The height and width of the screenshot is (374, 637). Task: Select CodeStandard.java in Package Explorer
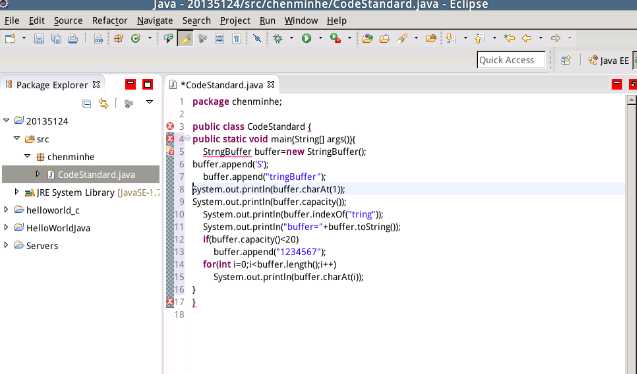point(81,175)
